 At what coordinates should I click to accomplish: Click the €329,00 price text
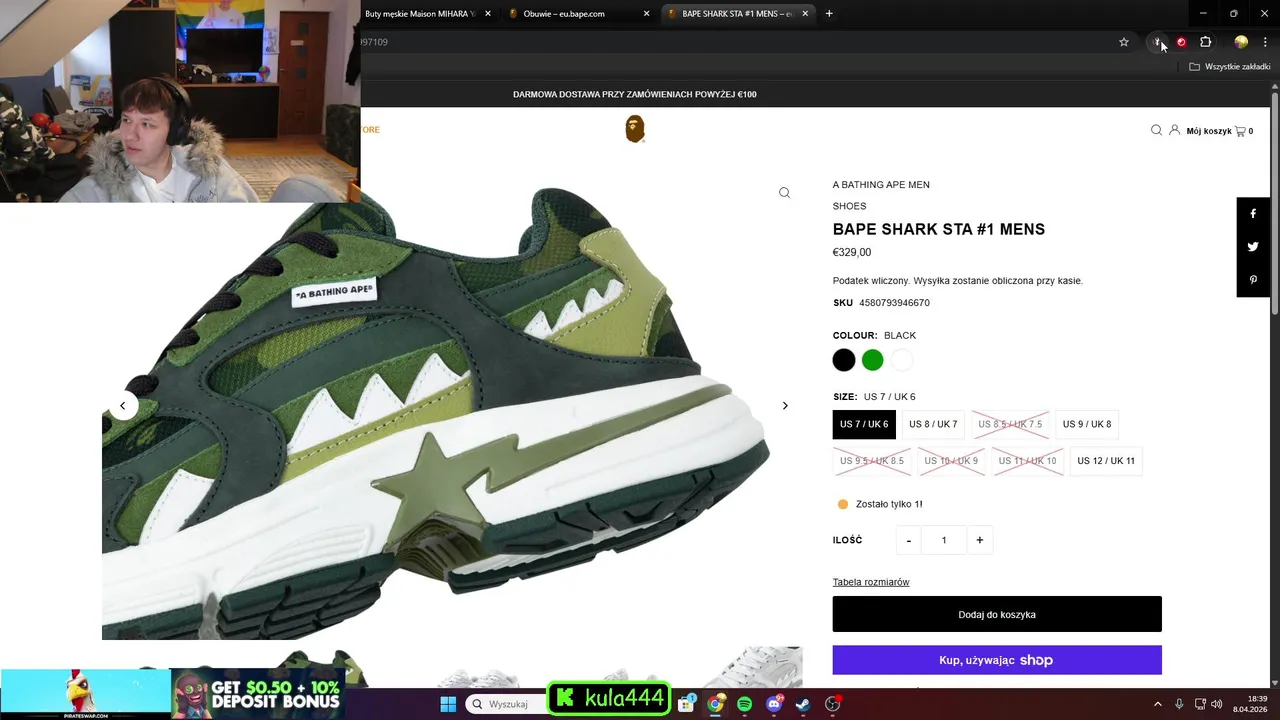tap(852, 252)
